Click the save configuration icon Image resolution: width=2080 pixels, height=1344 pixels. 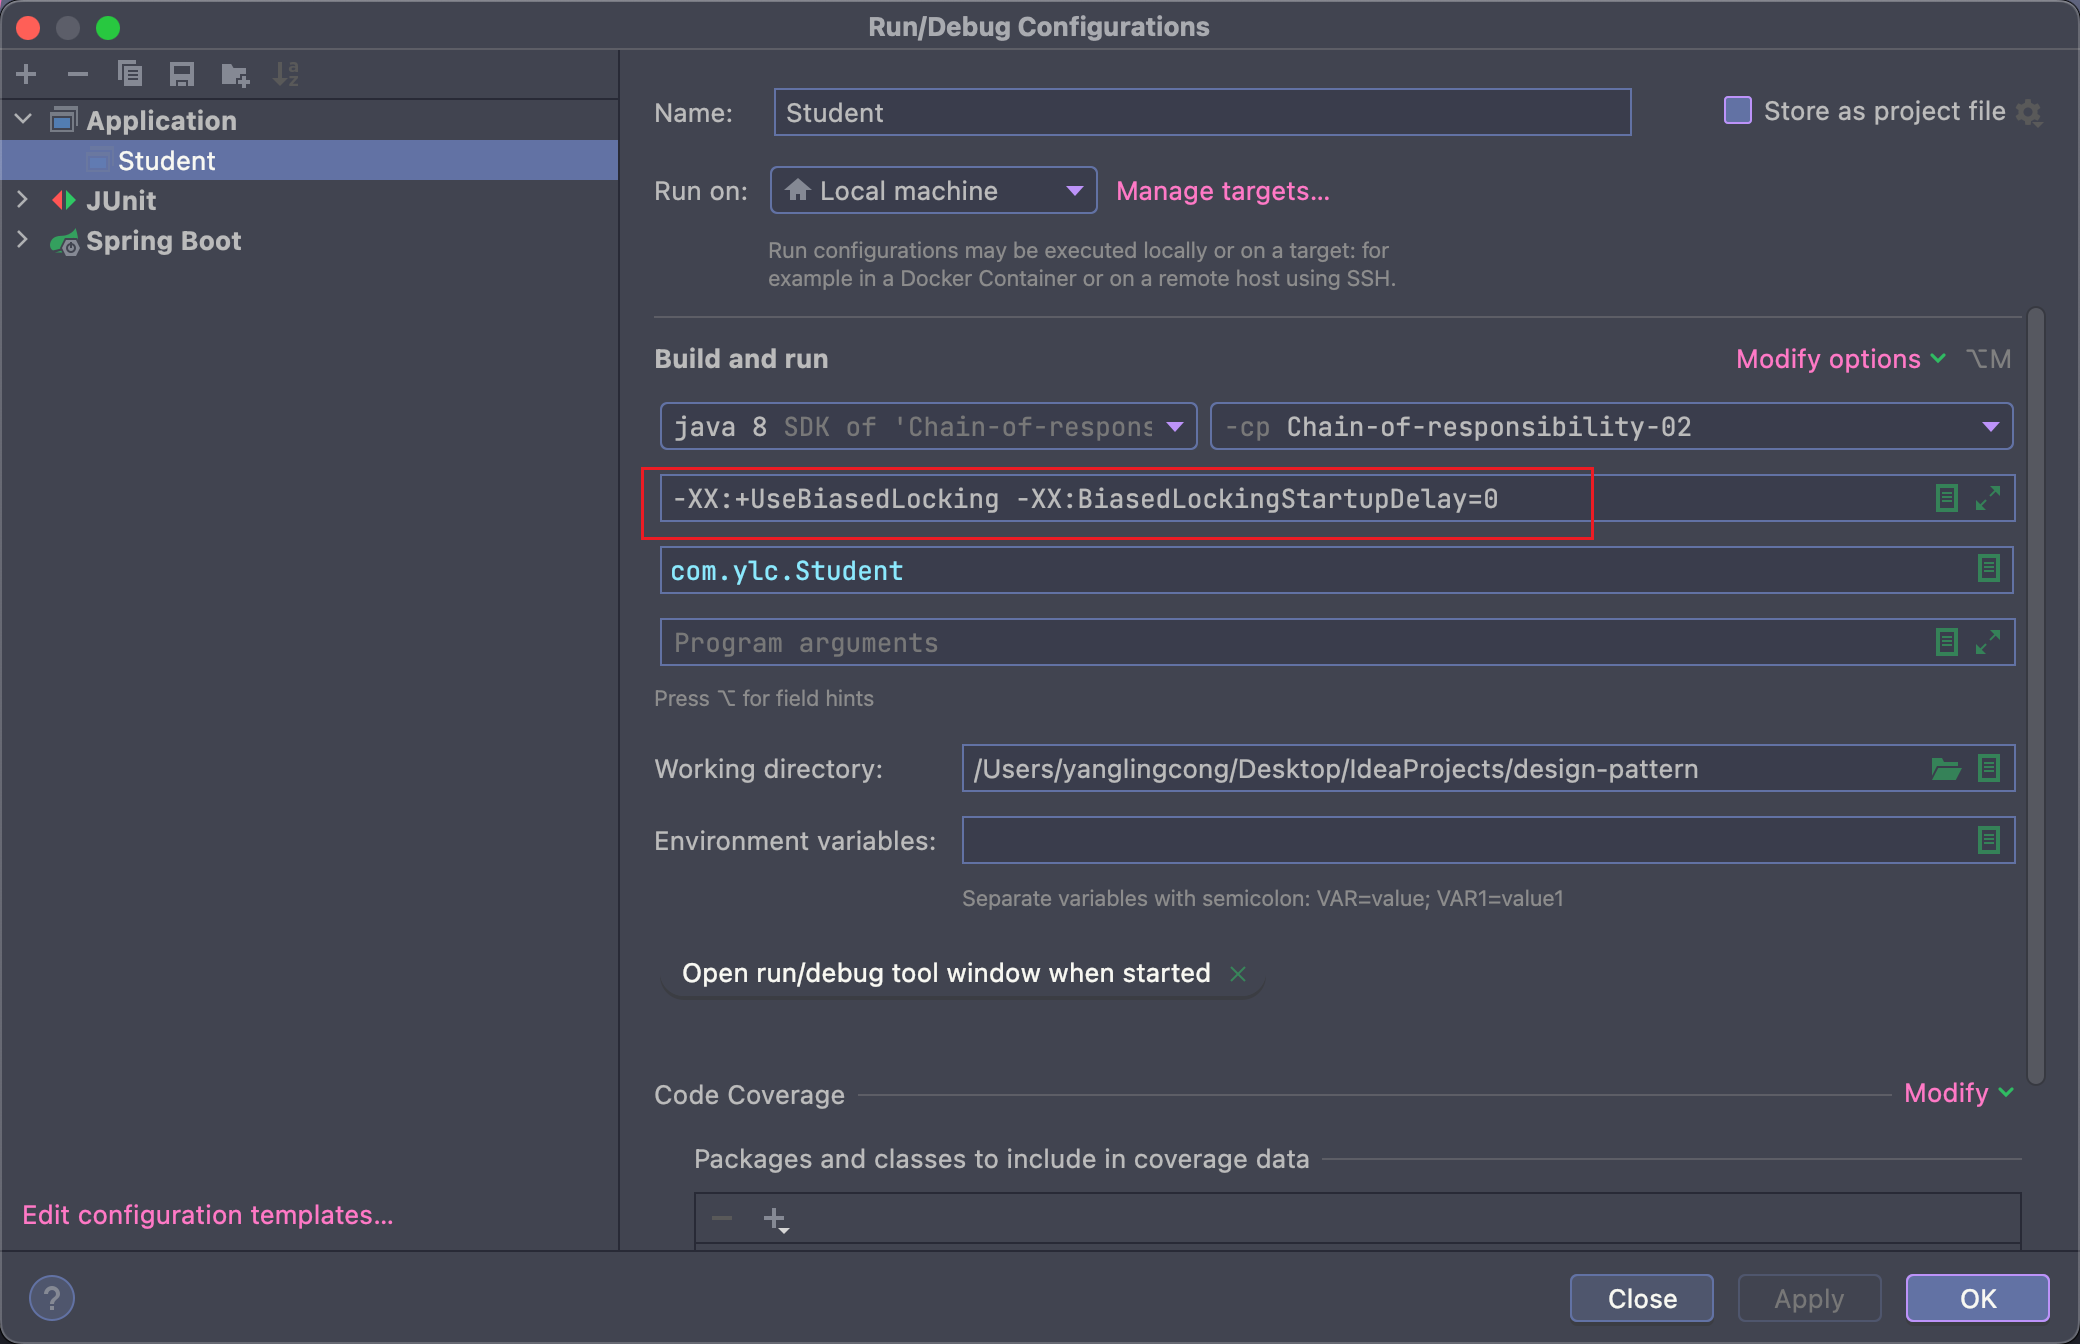179,71
